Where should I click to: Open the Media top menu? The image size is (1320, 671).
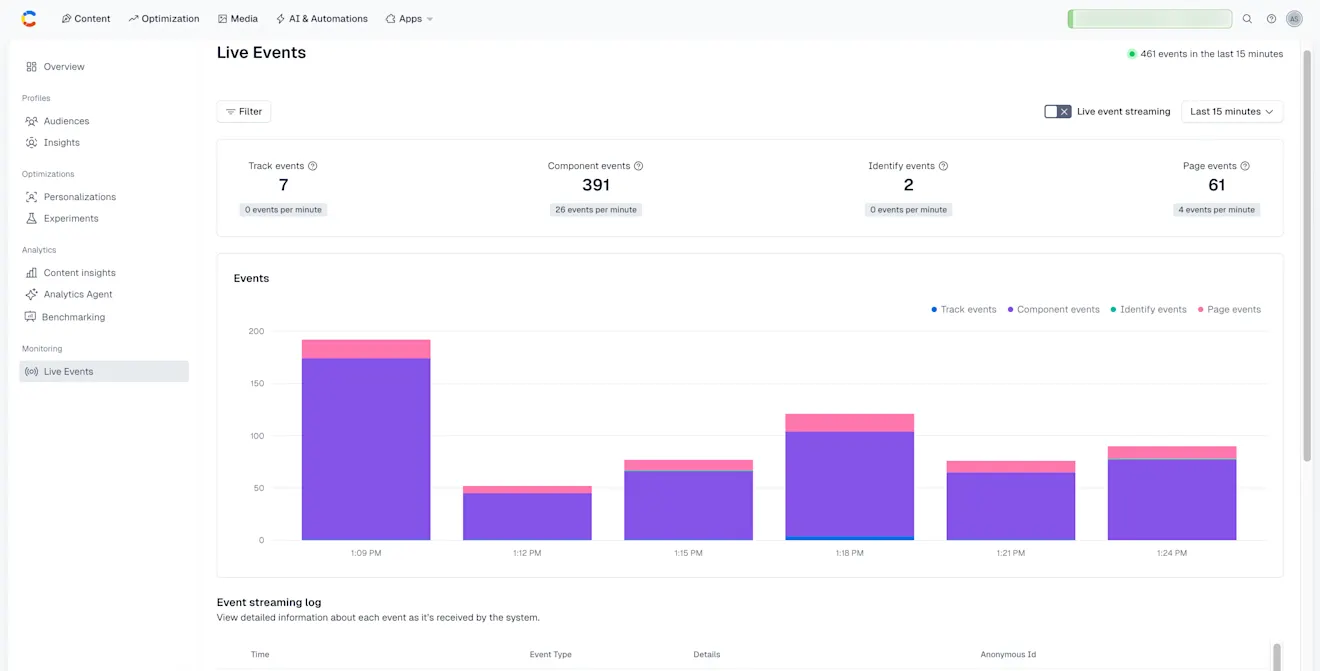(x=238, y=19)
